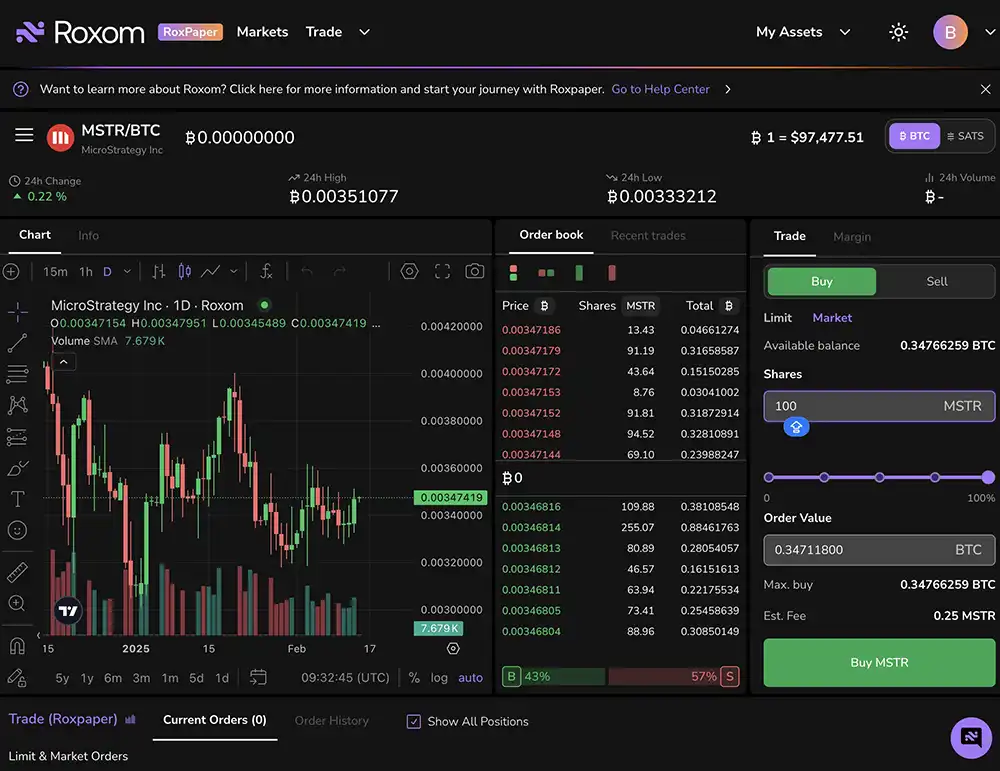This screenshot has height=771, width=1000.
Task: Select the zoom in tool
Action: tap(17, 603)
